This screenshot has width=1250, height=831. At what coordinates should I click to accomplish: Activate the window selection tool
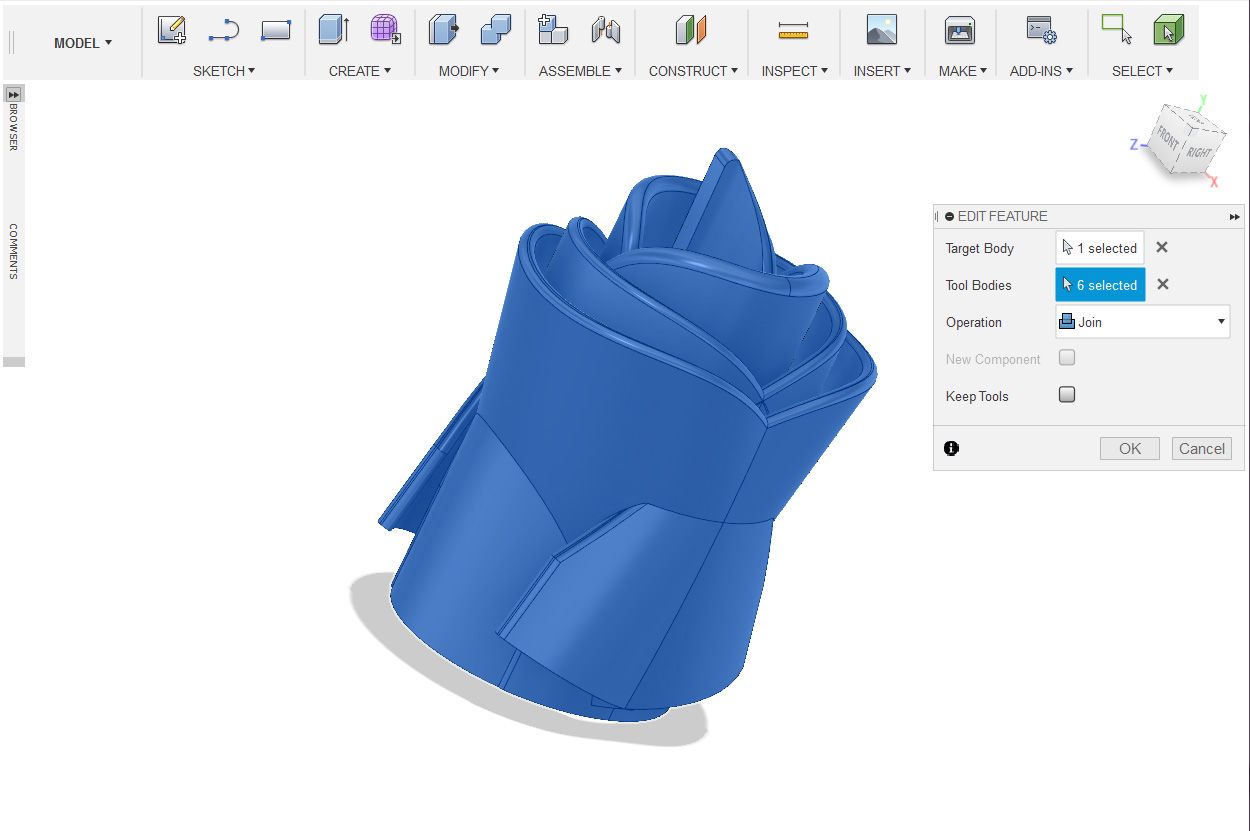(x=1116, y=30)
